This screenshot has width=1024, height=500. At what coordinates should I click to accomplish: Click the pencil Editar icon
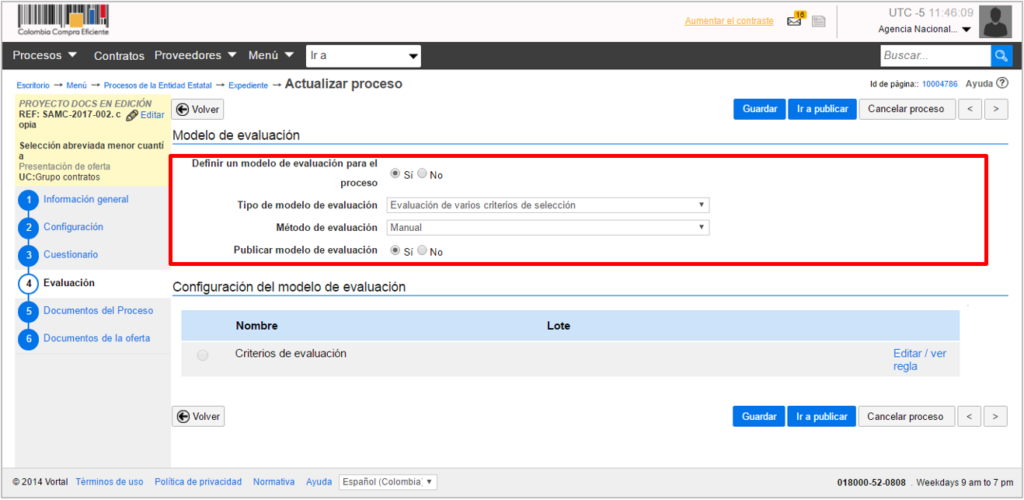point(132,116)
